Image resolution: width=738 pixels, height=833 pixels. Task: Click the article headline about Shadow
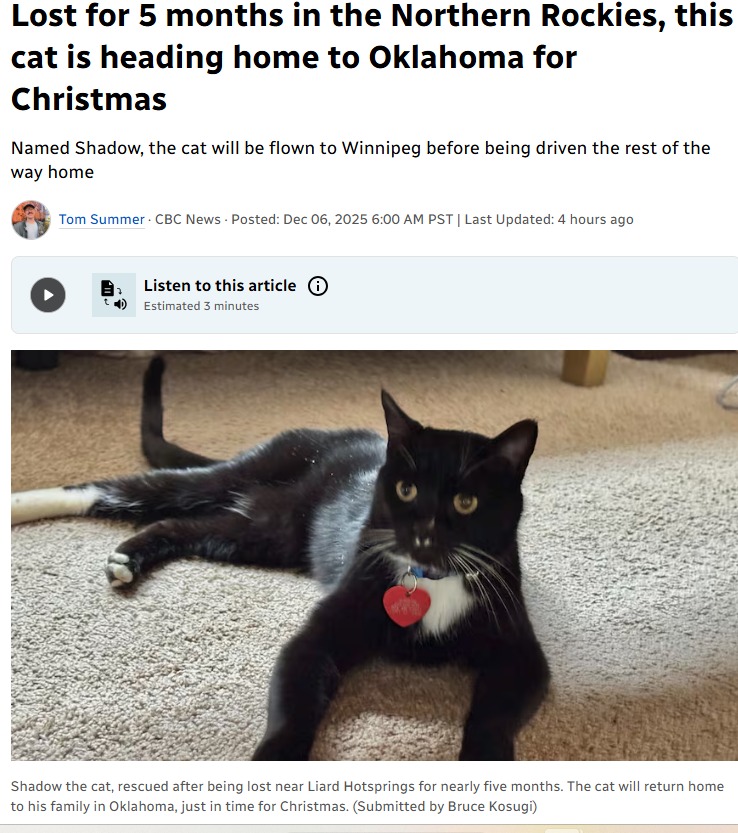coord(372,57)
